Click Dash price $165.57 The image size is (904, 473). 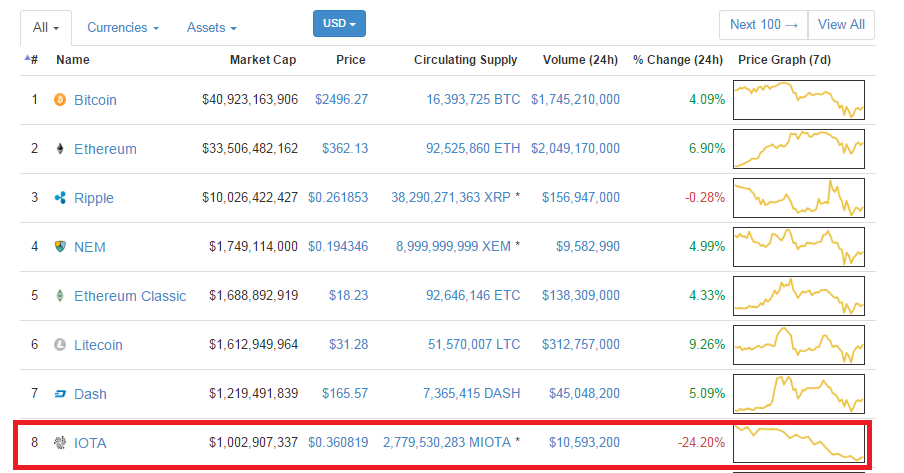click(x=345, y=393)
